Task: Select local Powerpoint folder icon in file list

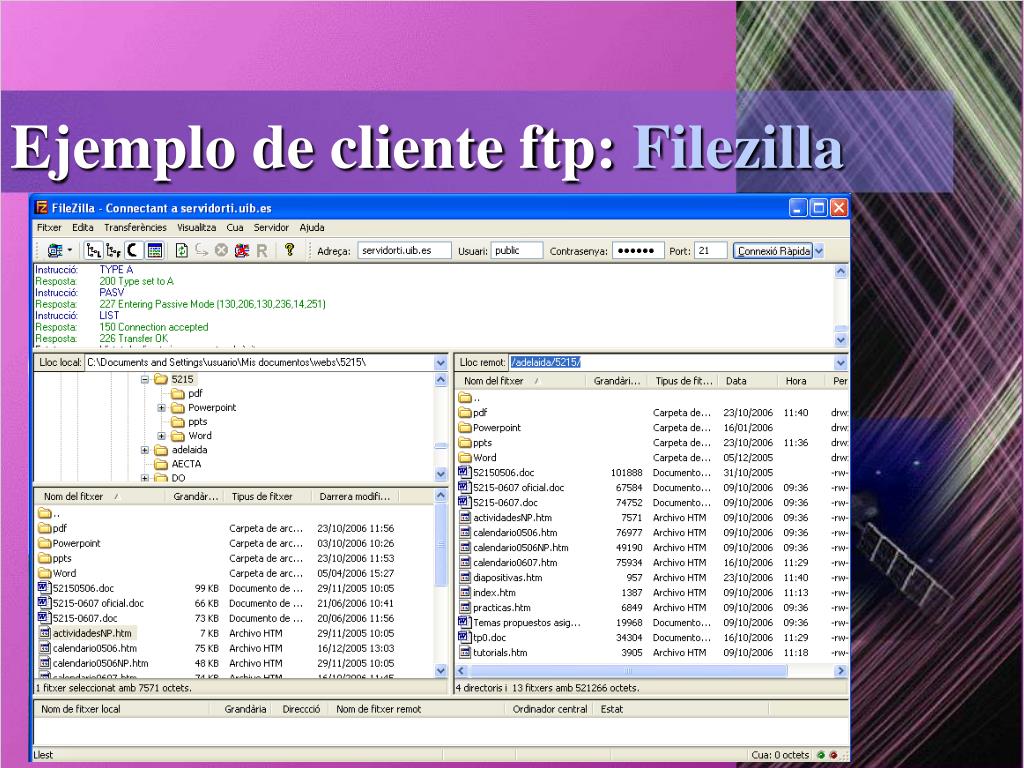Action: (x=44, y=543)
